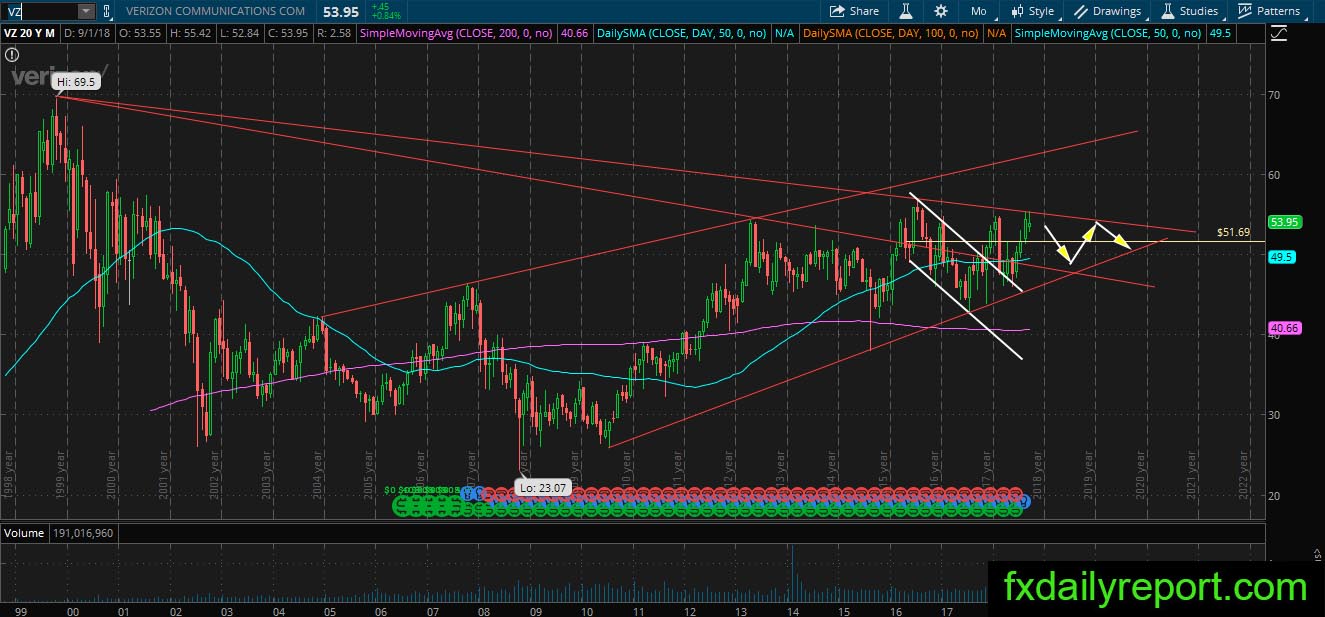This screenshot has height=617, width=1325.
Task: Select DailySMA (CLOSE, DAY, 50, 0, no) label
Action: (681, 33)
